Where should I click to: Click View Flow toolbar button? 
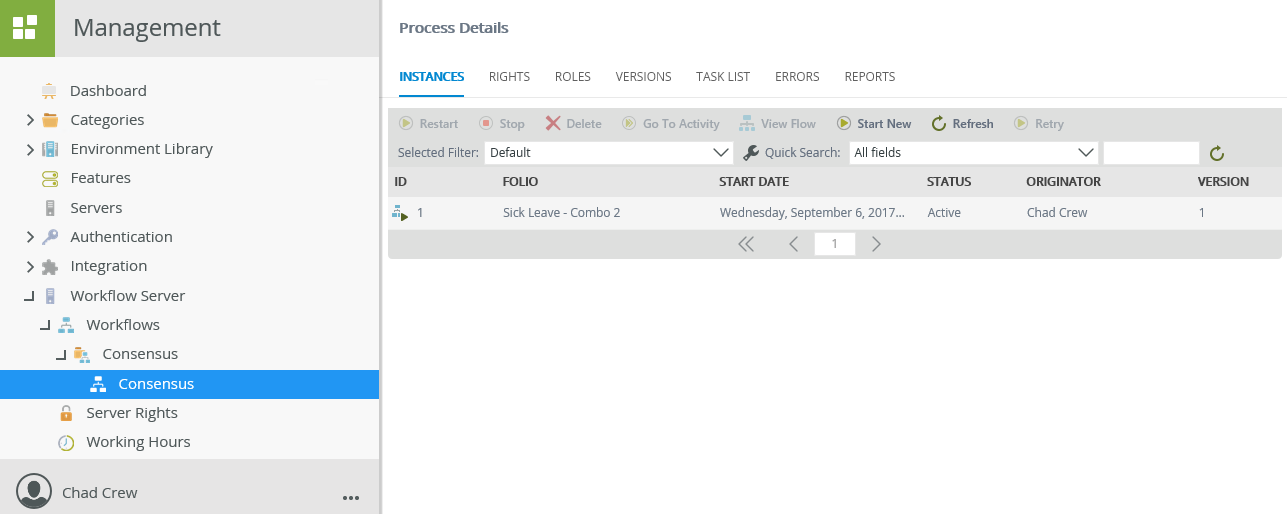pos(777,124)
